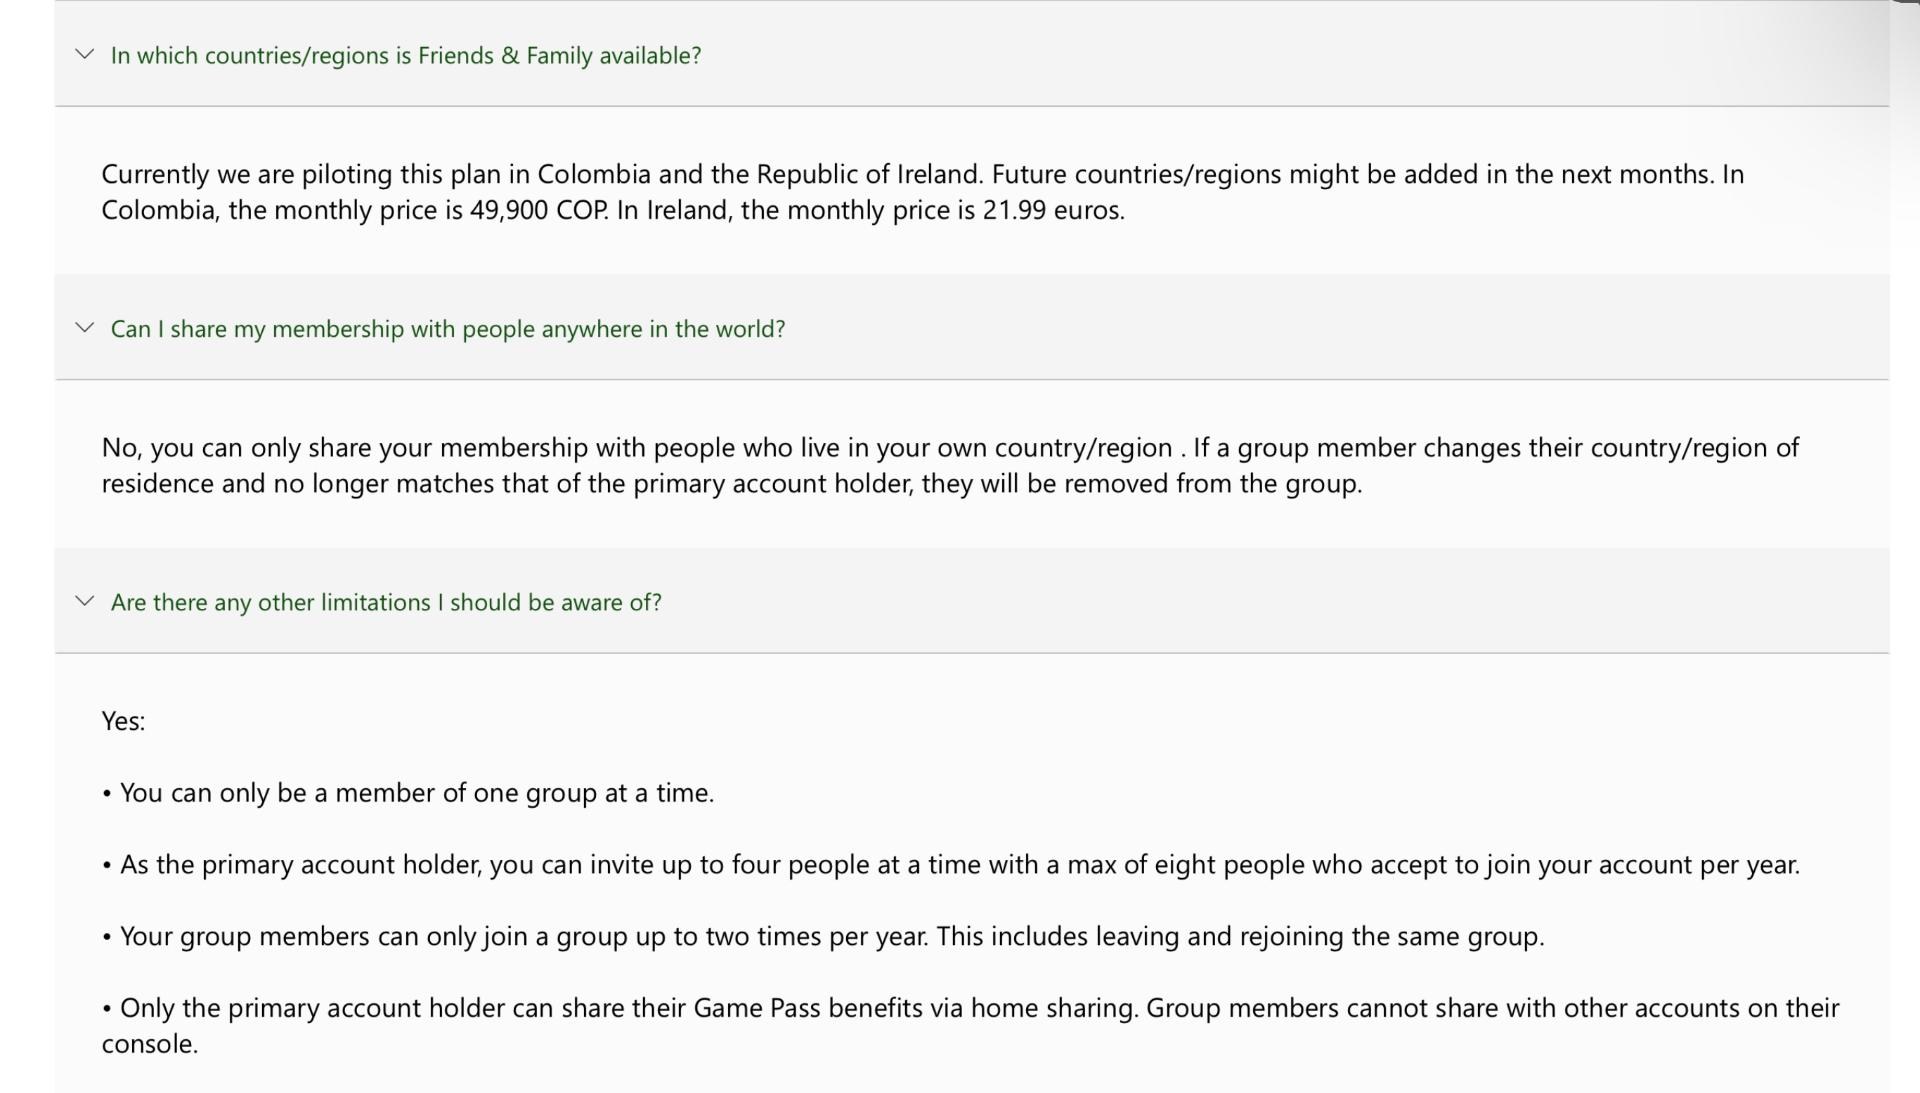Click answer about sharing within own country/region

[950, 465]
